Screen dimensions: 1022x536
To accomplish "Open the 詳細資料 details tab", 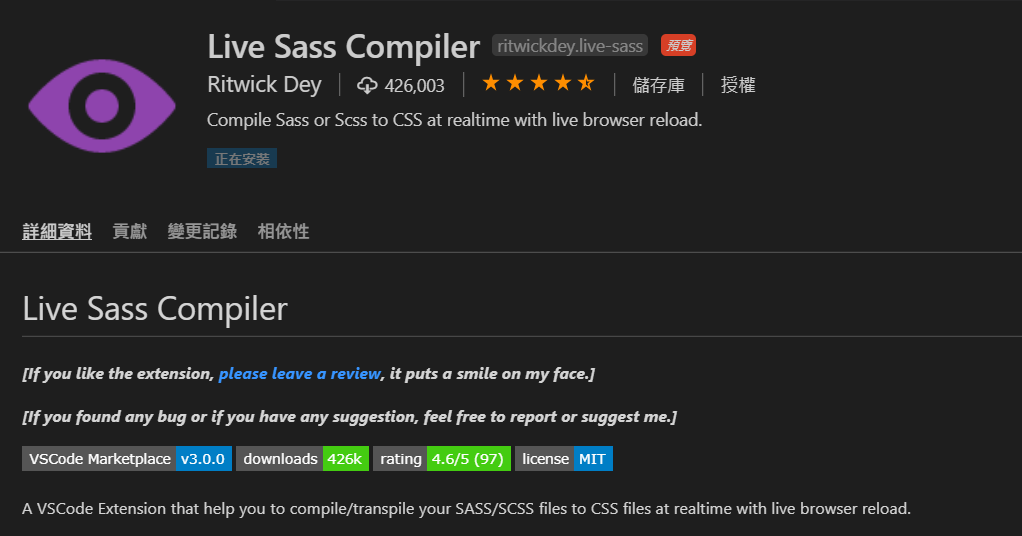I will tap(57, 231).
